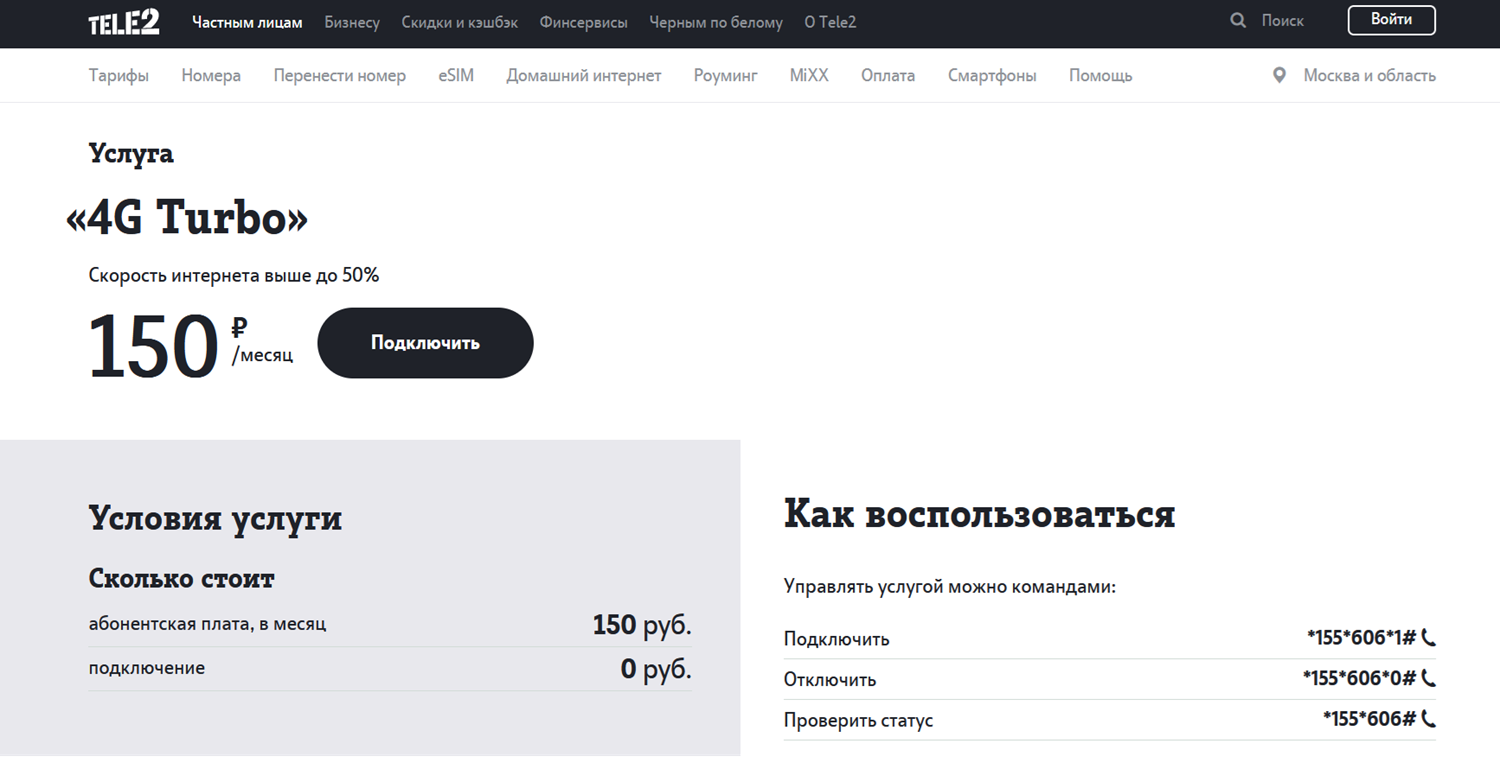Image resolution: width=1500 pixels, height=769 pixels.
Task: Click the search magnifier icon
Action: coord(1238,20)
